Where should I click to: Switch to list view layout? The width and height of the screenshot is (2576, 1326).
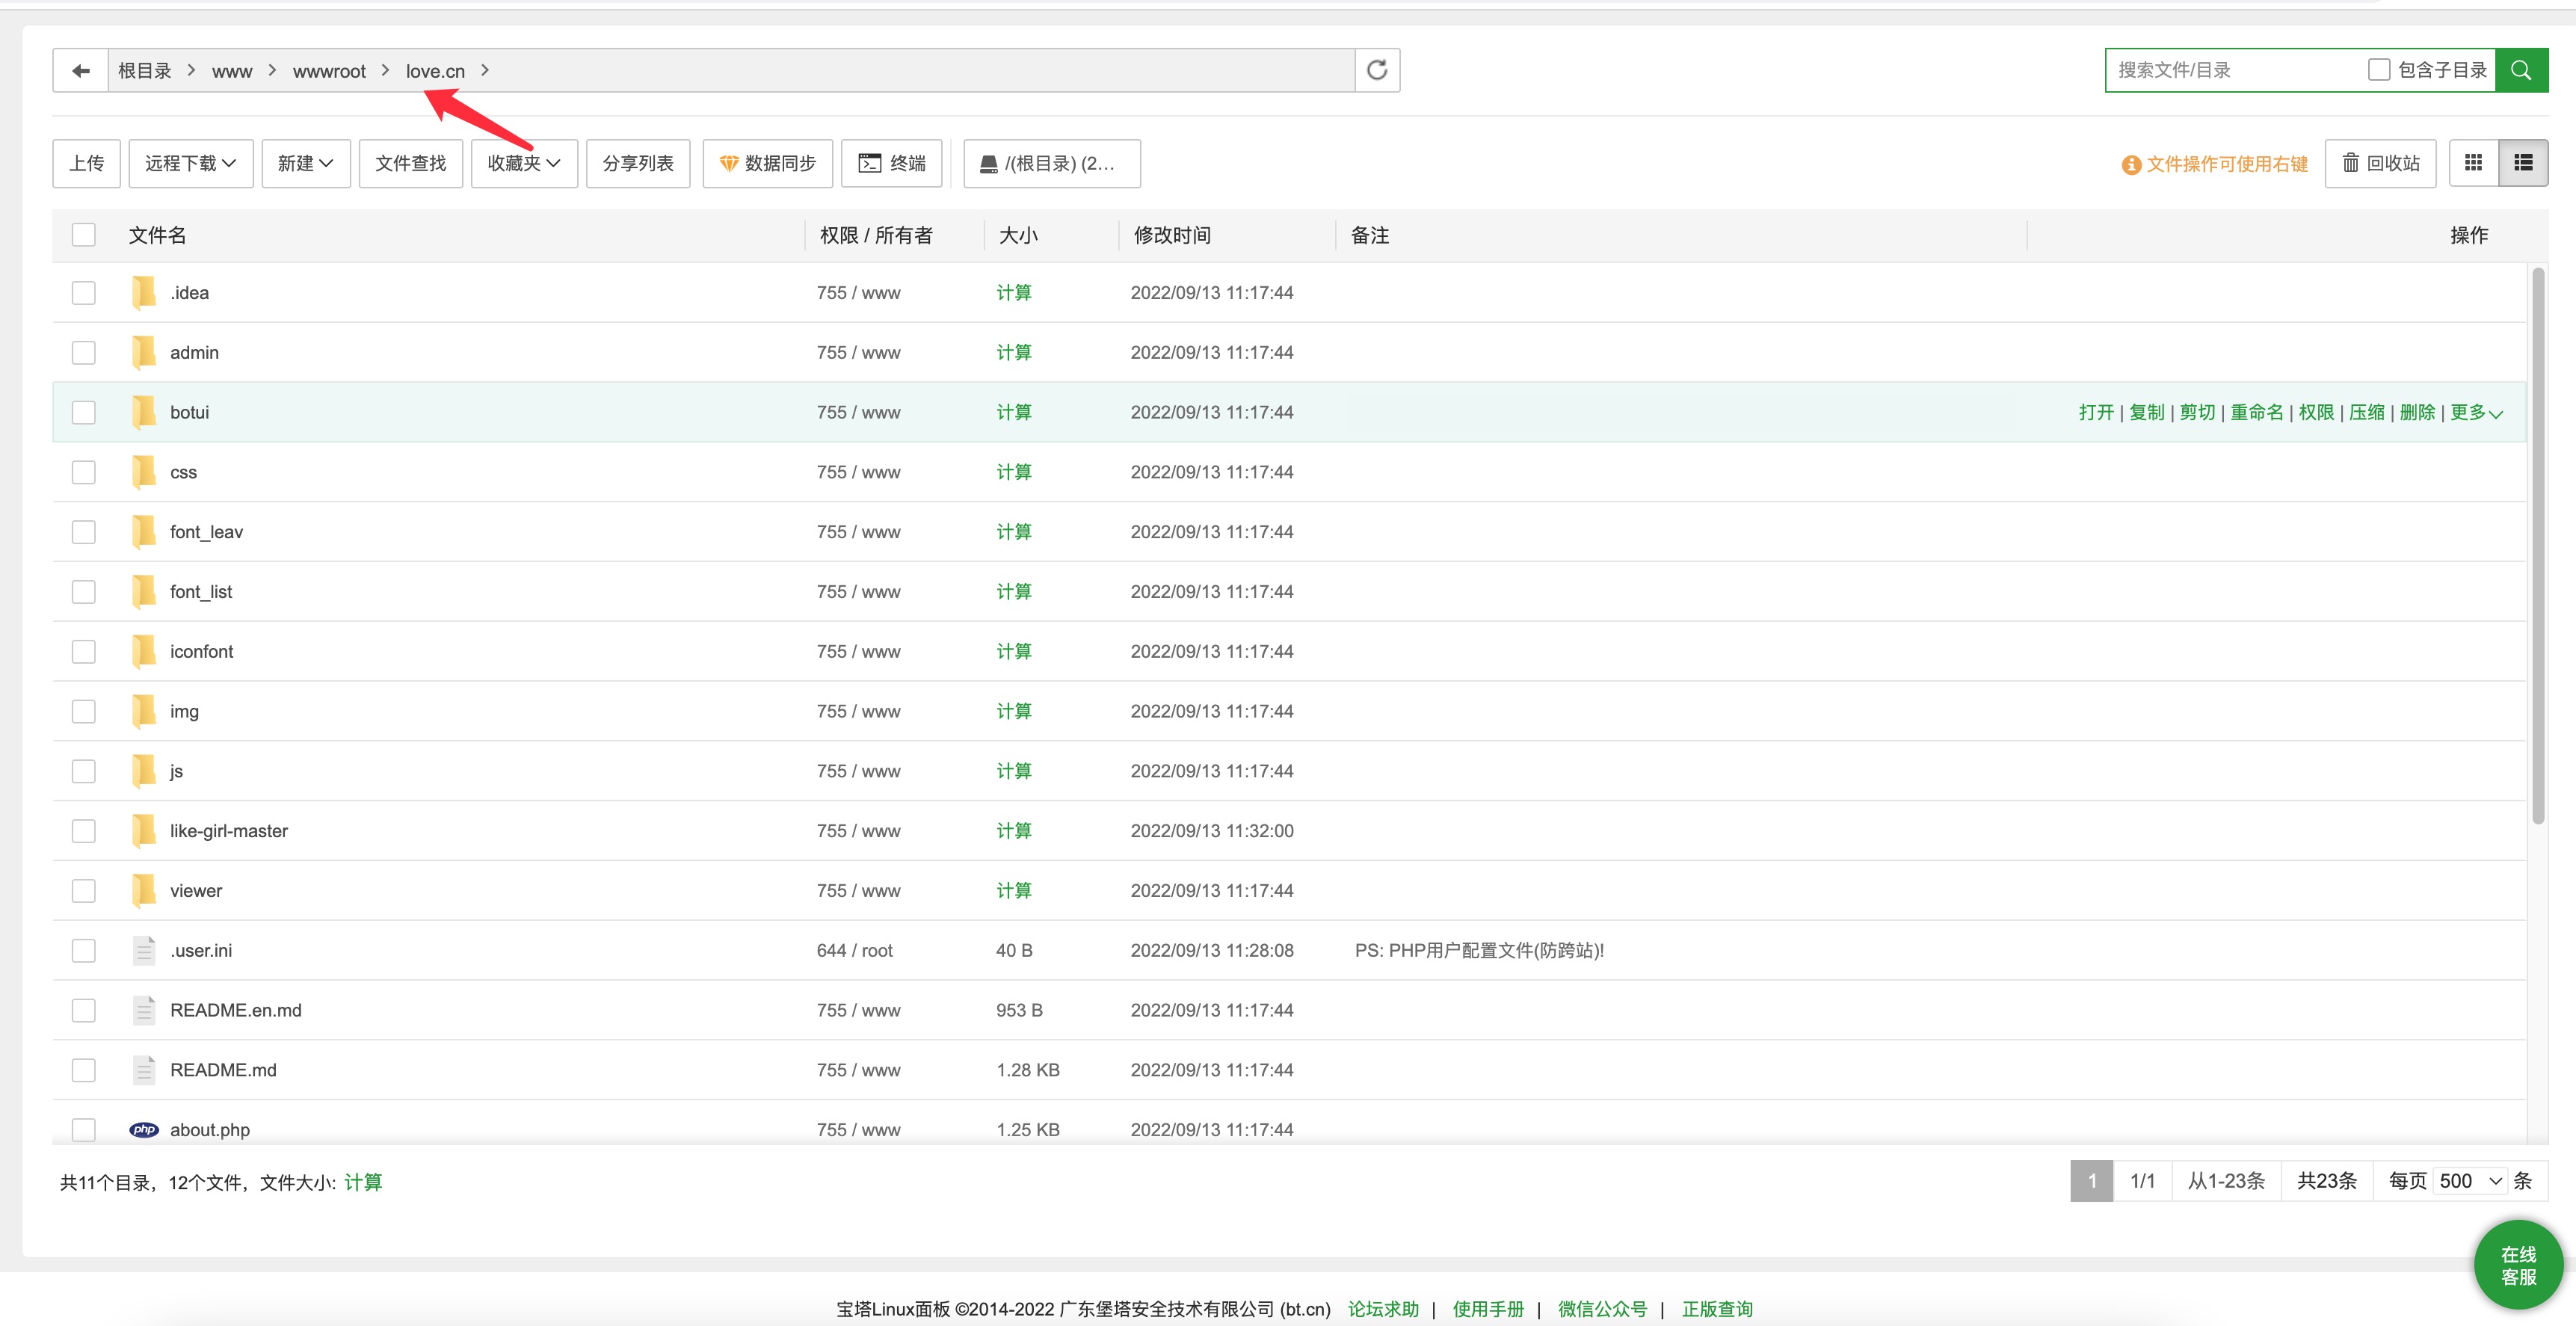pyautogui.click(x=2523, y=163)
